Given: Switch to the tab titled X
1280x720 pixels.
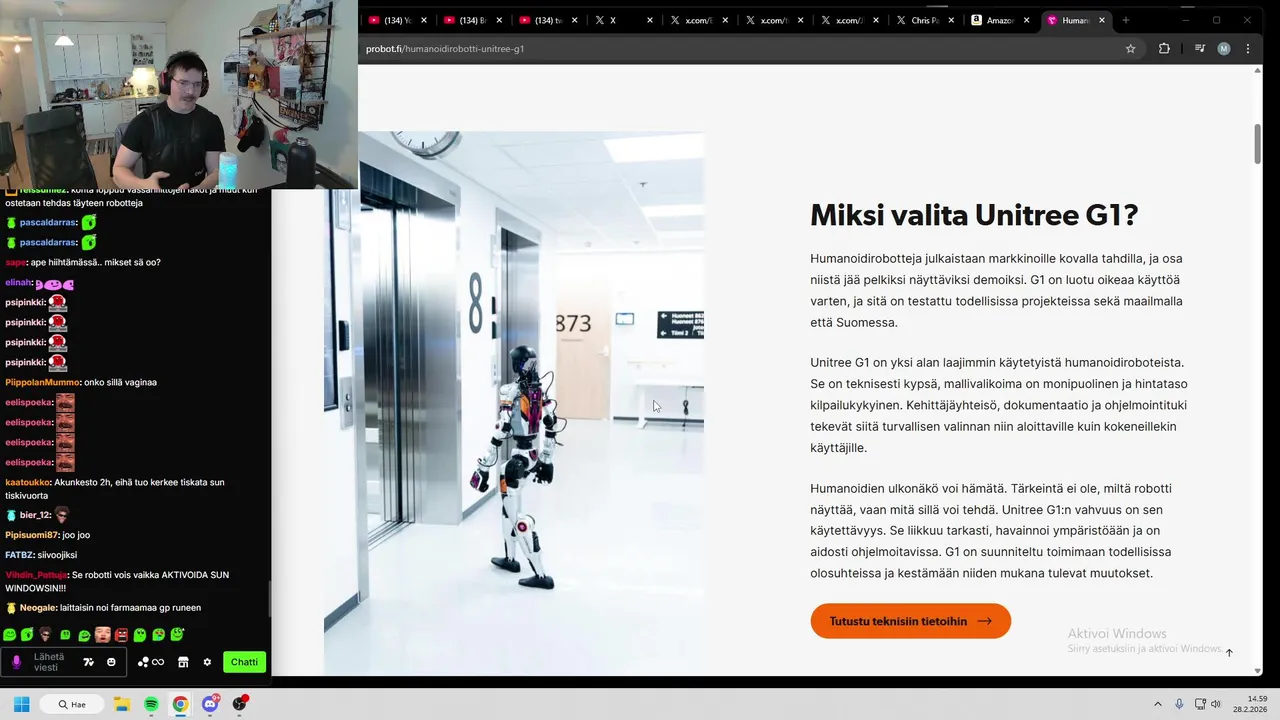Looking at the screenshot, I should 625,20.
